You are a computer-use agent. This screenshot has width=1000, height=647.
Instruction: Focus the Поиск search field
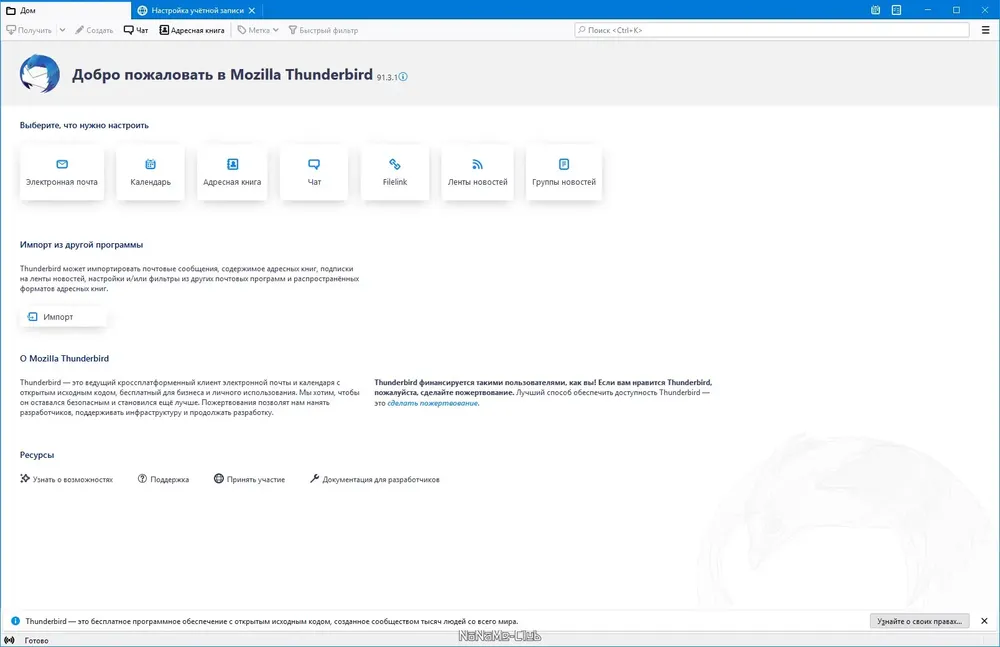pyautogui.click(x=772, y=30)
